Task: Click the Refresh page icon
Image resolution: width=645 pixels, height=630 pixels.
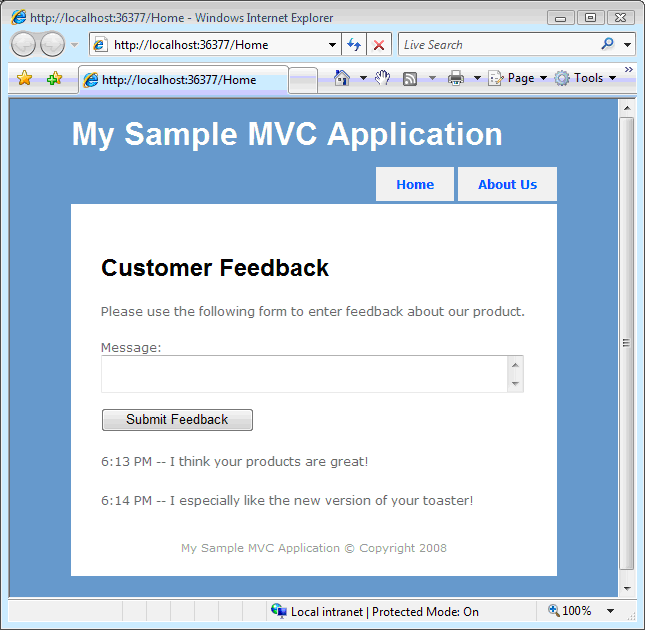Action: 354,44
